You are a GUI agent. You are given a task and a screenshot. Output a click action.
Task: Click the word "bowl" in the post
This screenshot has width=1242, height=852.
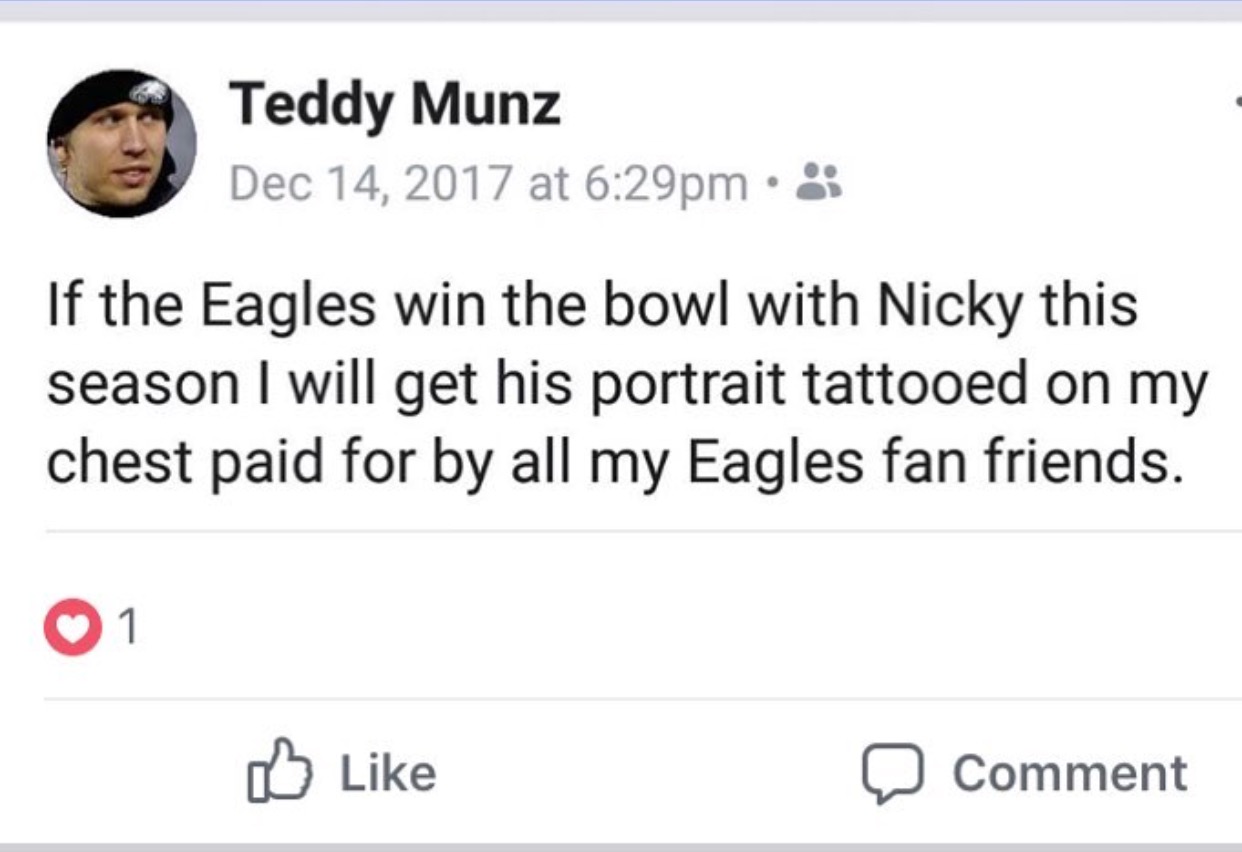tap(680, 306)
